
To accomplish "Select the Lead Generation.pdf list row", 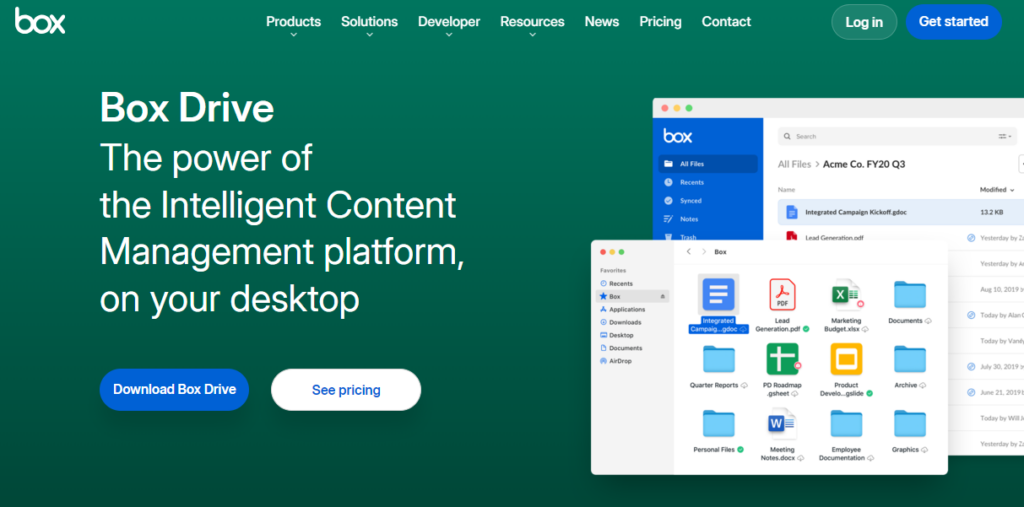I will (901, 238).
